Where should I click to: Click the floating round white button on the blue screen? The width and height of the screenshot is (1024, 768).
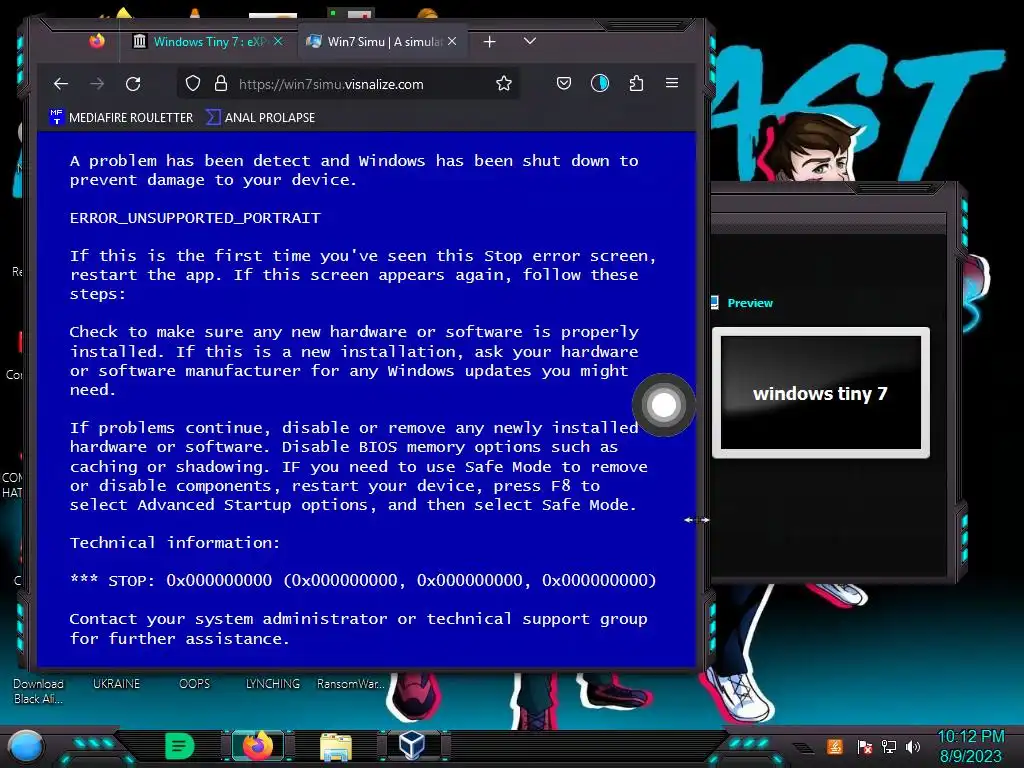664,405
